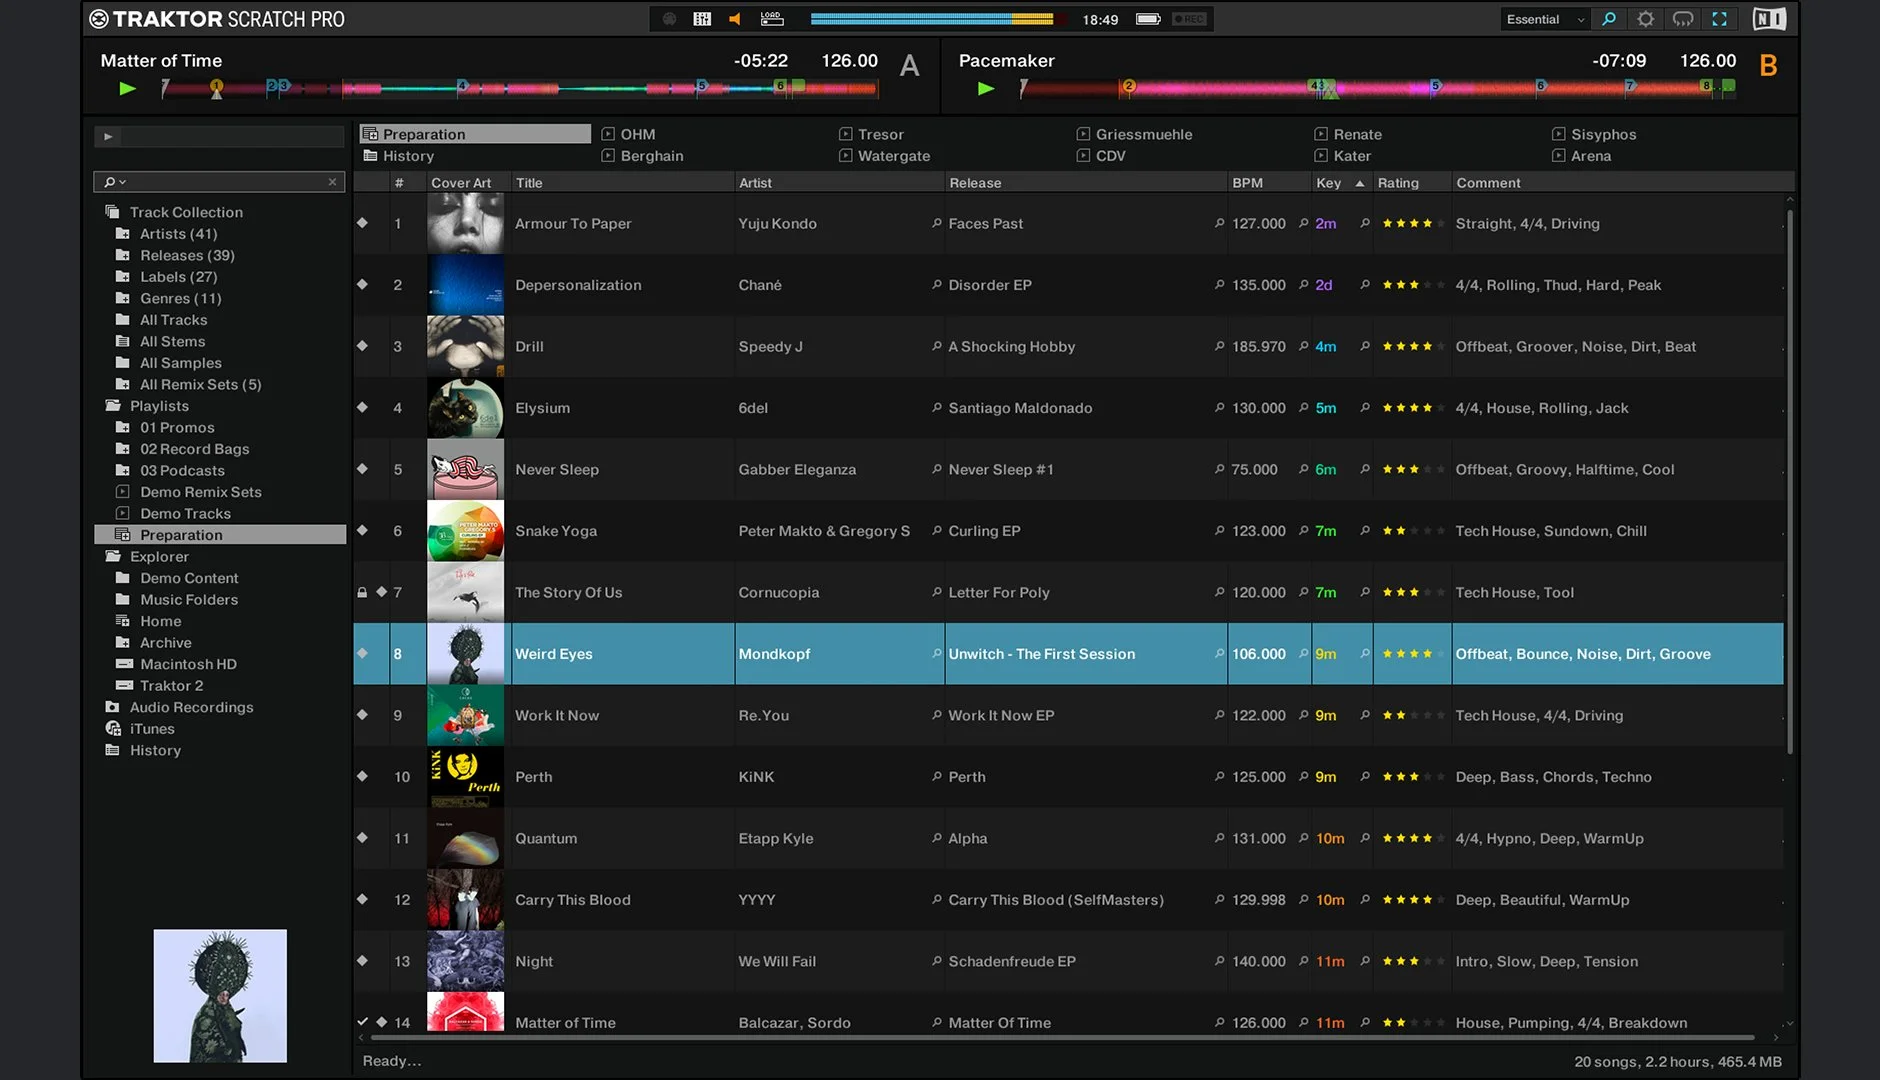This screenshot has width=1880, height=1080.
Task: Toggle cruise mode headphones icon
Action: [x=1683, y=19]
